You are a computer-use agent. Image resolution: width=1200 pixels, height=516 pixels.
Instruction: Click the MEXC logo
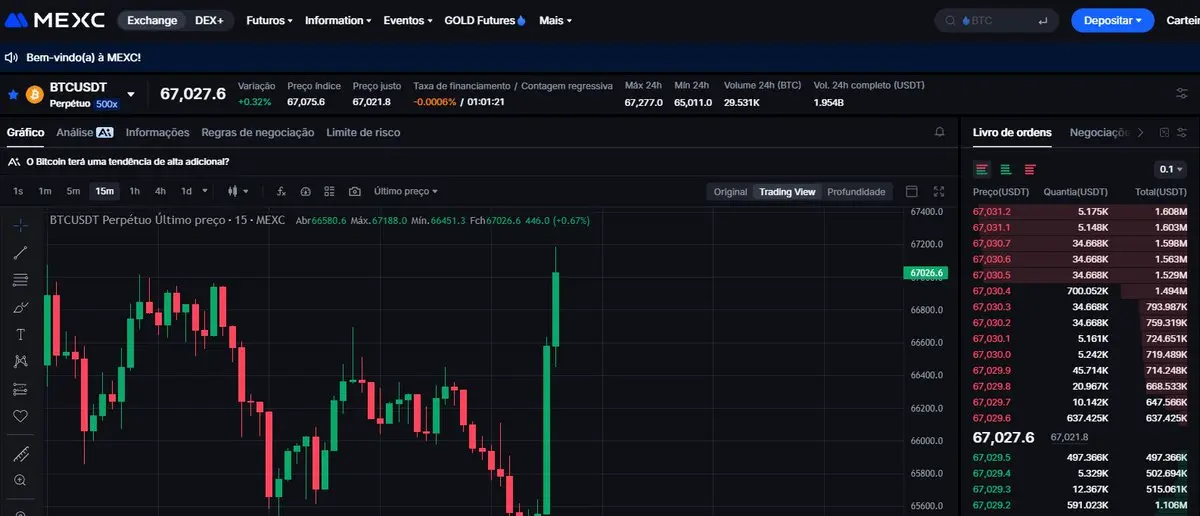tap(55, 20)
